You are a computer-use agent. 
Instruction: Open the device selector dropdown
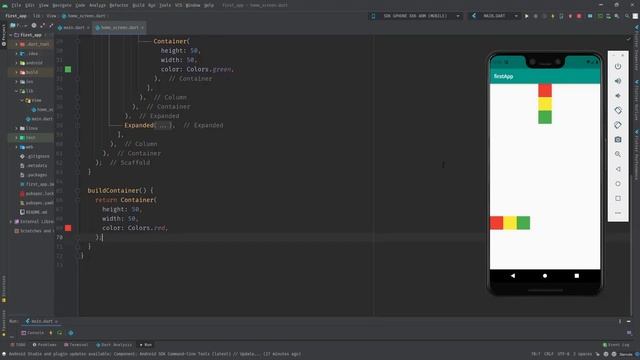point(416,16)
